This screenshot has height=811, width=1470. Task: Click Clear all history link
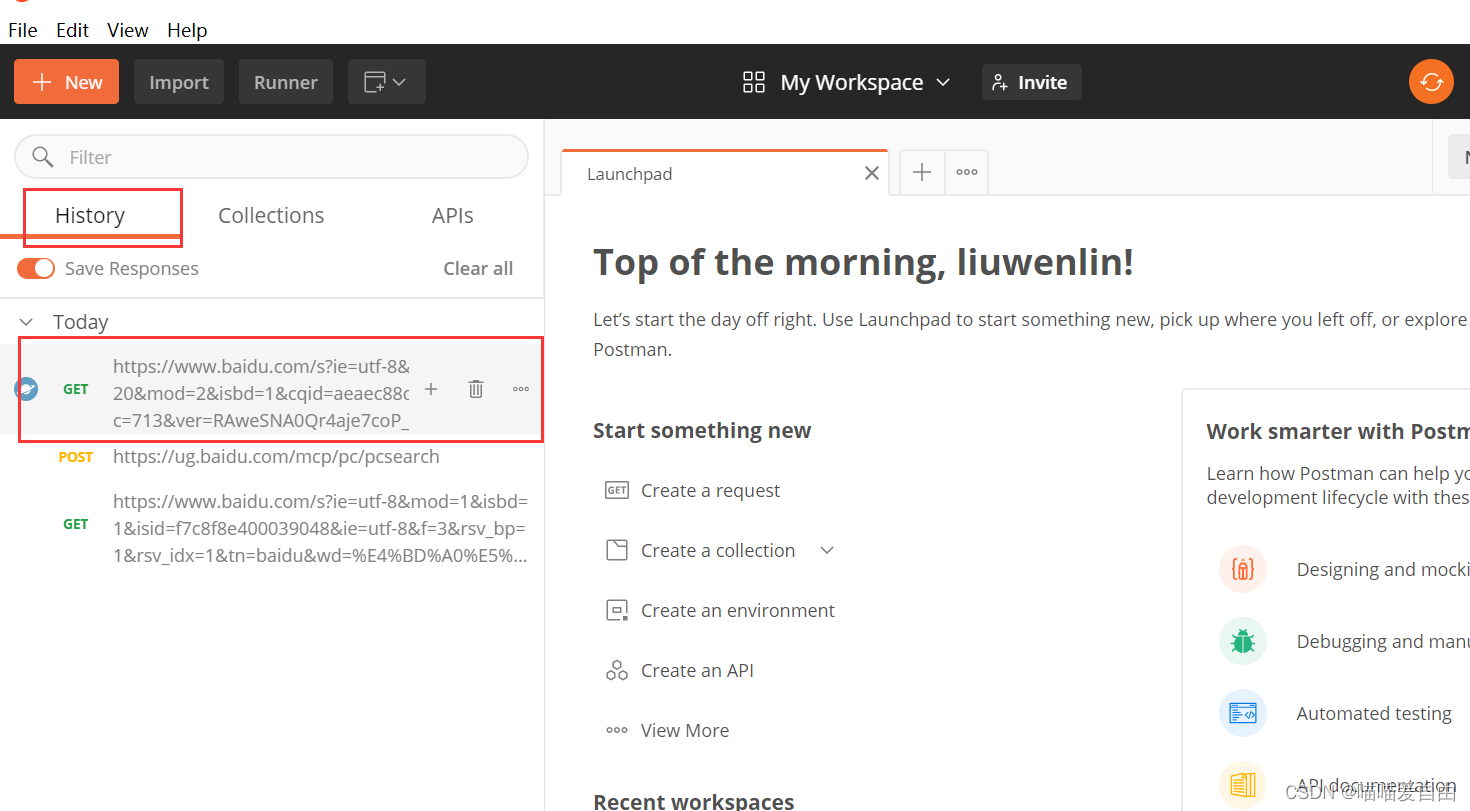click(478, 268)
